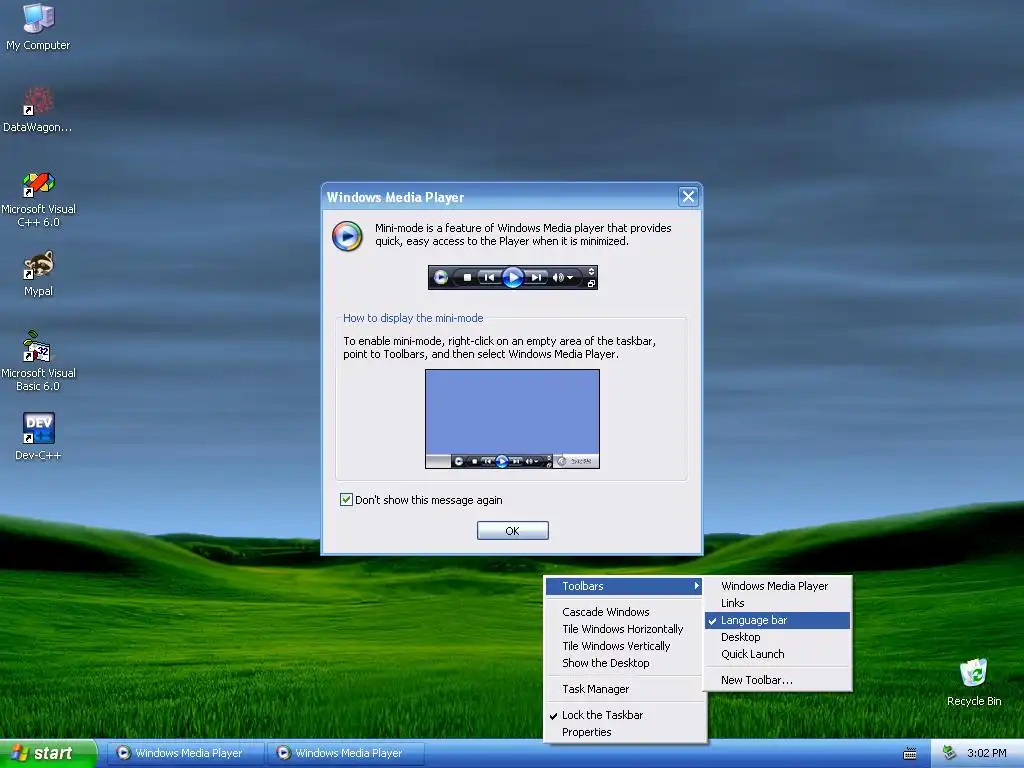The image size is (1024, 768).
Task: Click the dropdown arrow beside the volume icon
Action: pos(570,278)
